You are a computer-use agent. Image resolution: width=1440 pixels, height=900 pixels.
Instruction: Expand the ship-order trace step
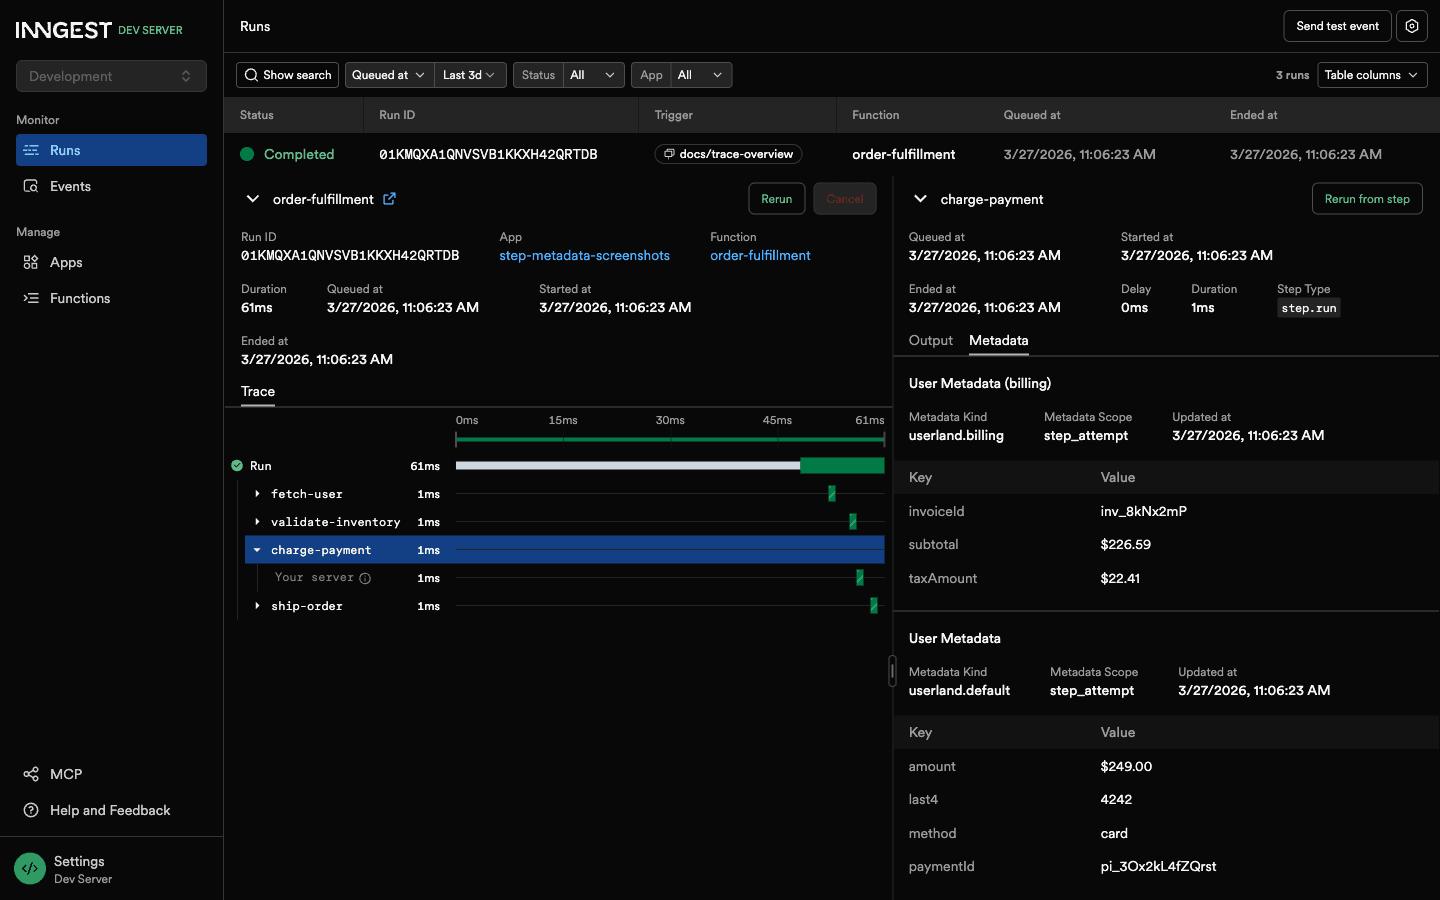tap(257, 606)
